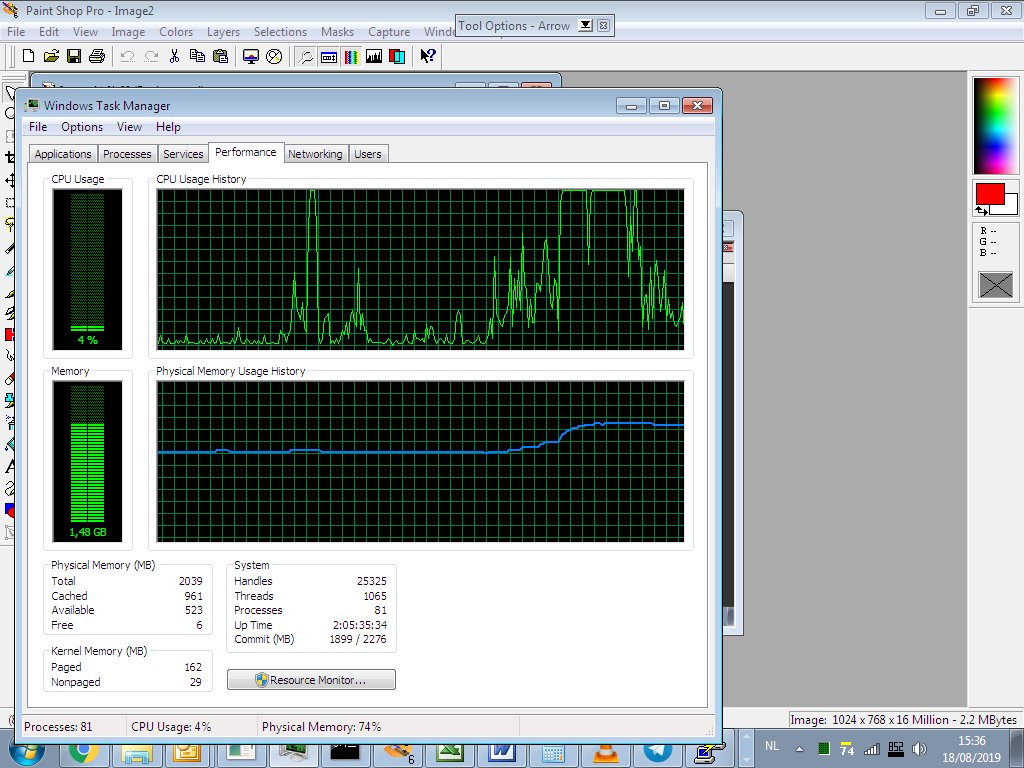Image resolution: width=1024 pixels, height=768 pixels.
Task: Open Word from the taskbar
Action: (501, 754)
